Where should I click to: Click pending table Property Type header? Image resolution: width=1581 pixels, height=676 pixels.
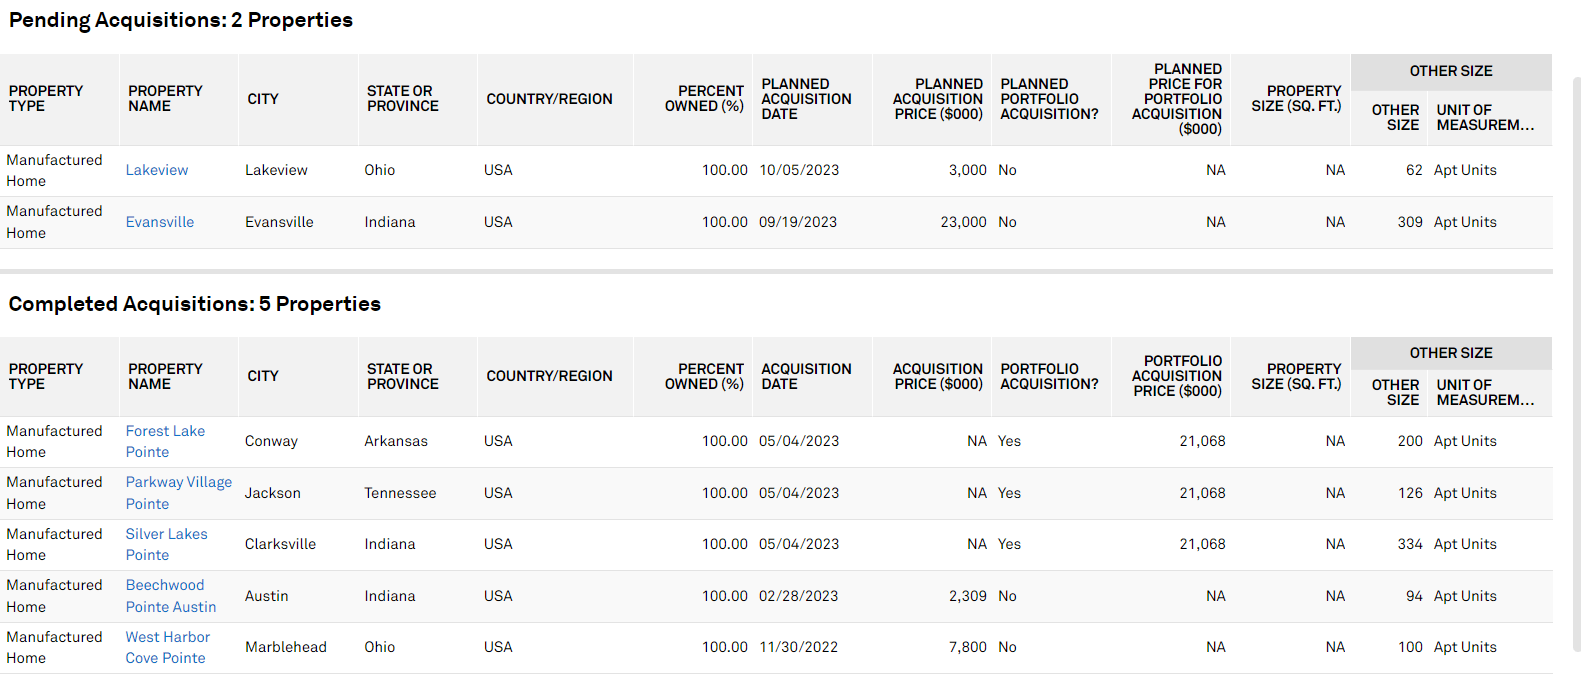point(46,98)
